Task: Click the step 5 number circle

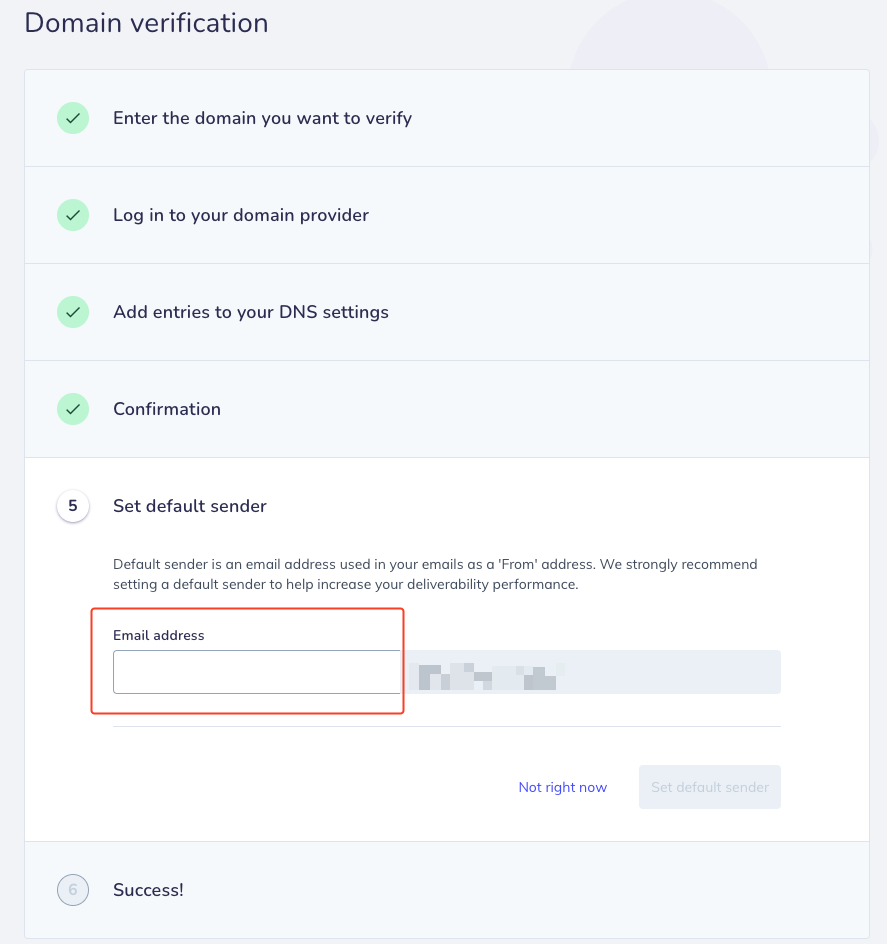Action: 73,506
